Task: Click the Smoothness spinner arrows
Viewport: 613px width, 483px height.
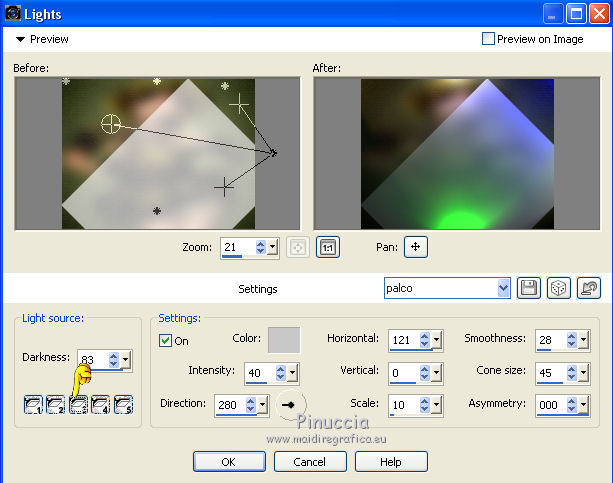Action: coord(572,340)
